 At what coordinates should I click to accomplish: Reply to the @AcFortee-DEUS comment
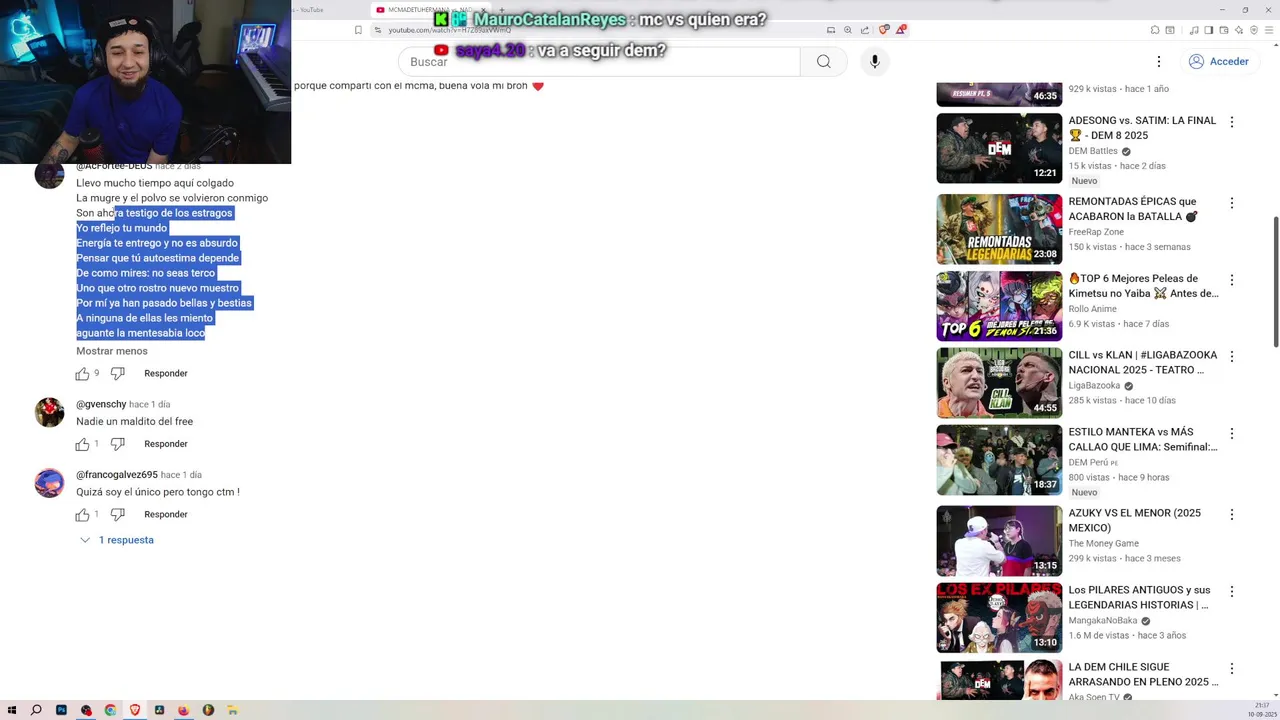166,374
